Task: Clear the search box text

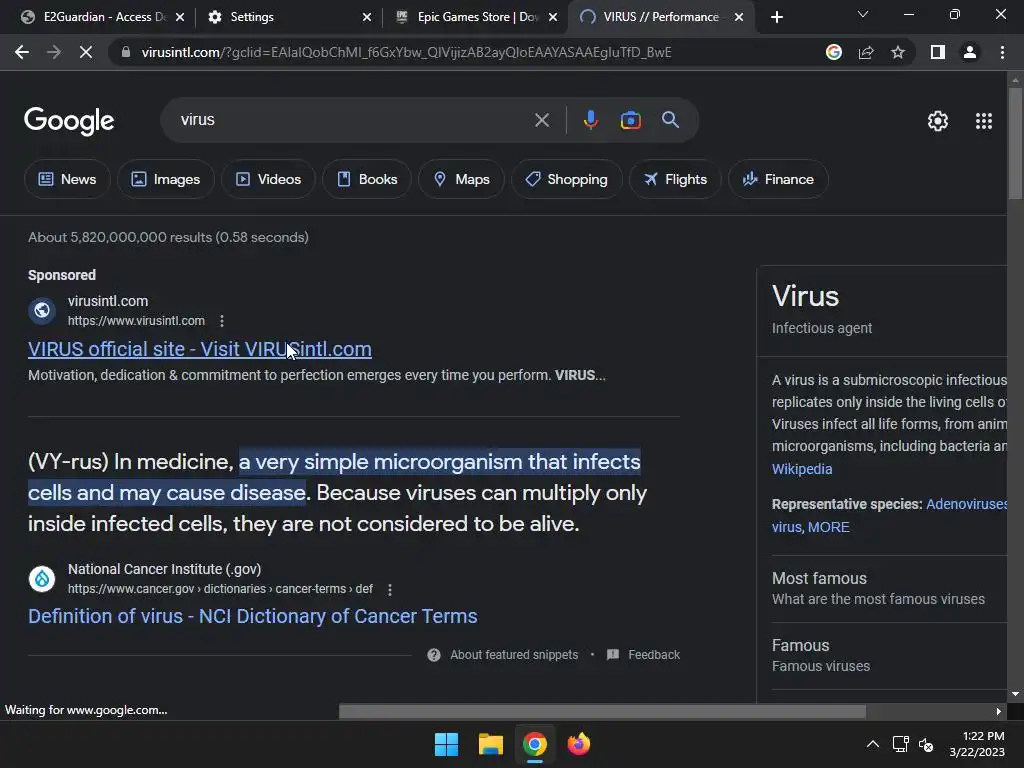Action: click(x=541, y=120)
